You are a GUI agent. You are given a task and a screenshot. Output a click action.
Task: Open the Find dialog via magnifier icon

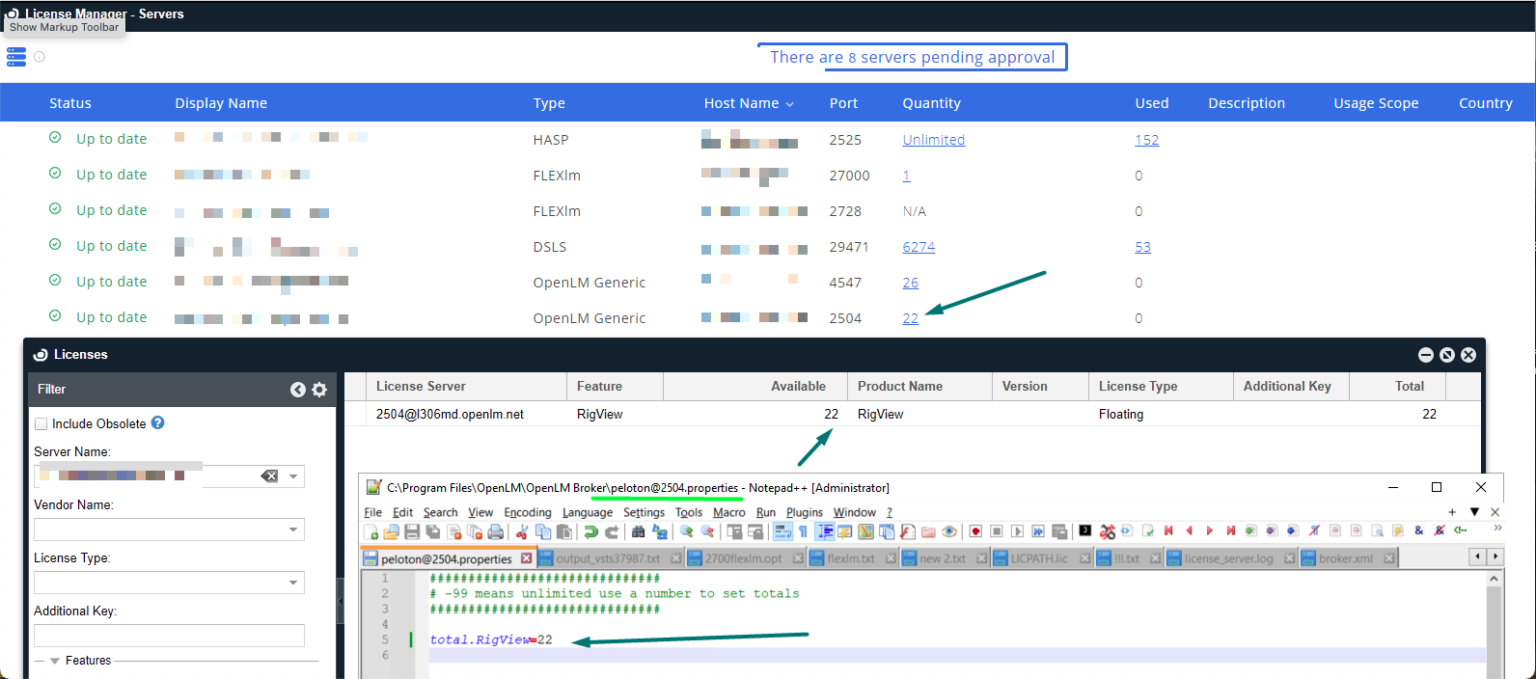point(639,531)
